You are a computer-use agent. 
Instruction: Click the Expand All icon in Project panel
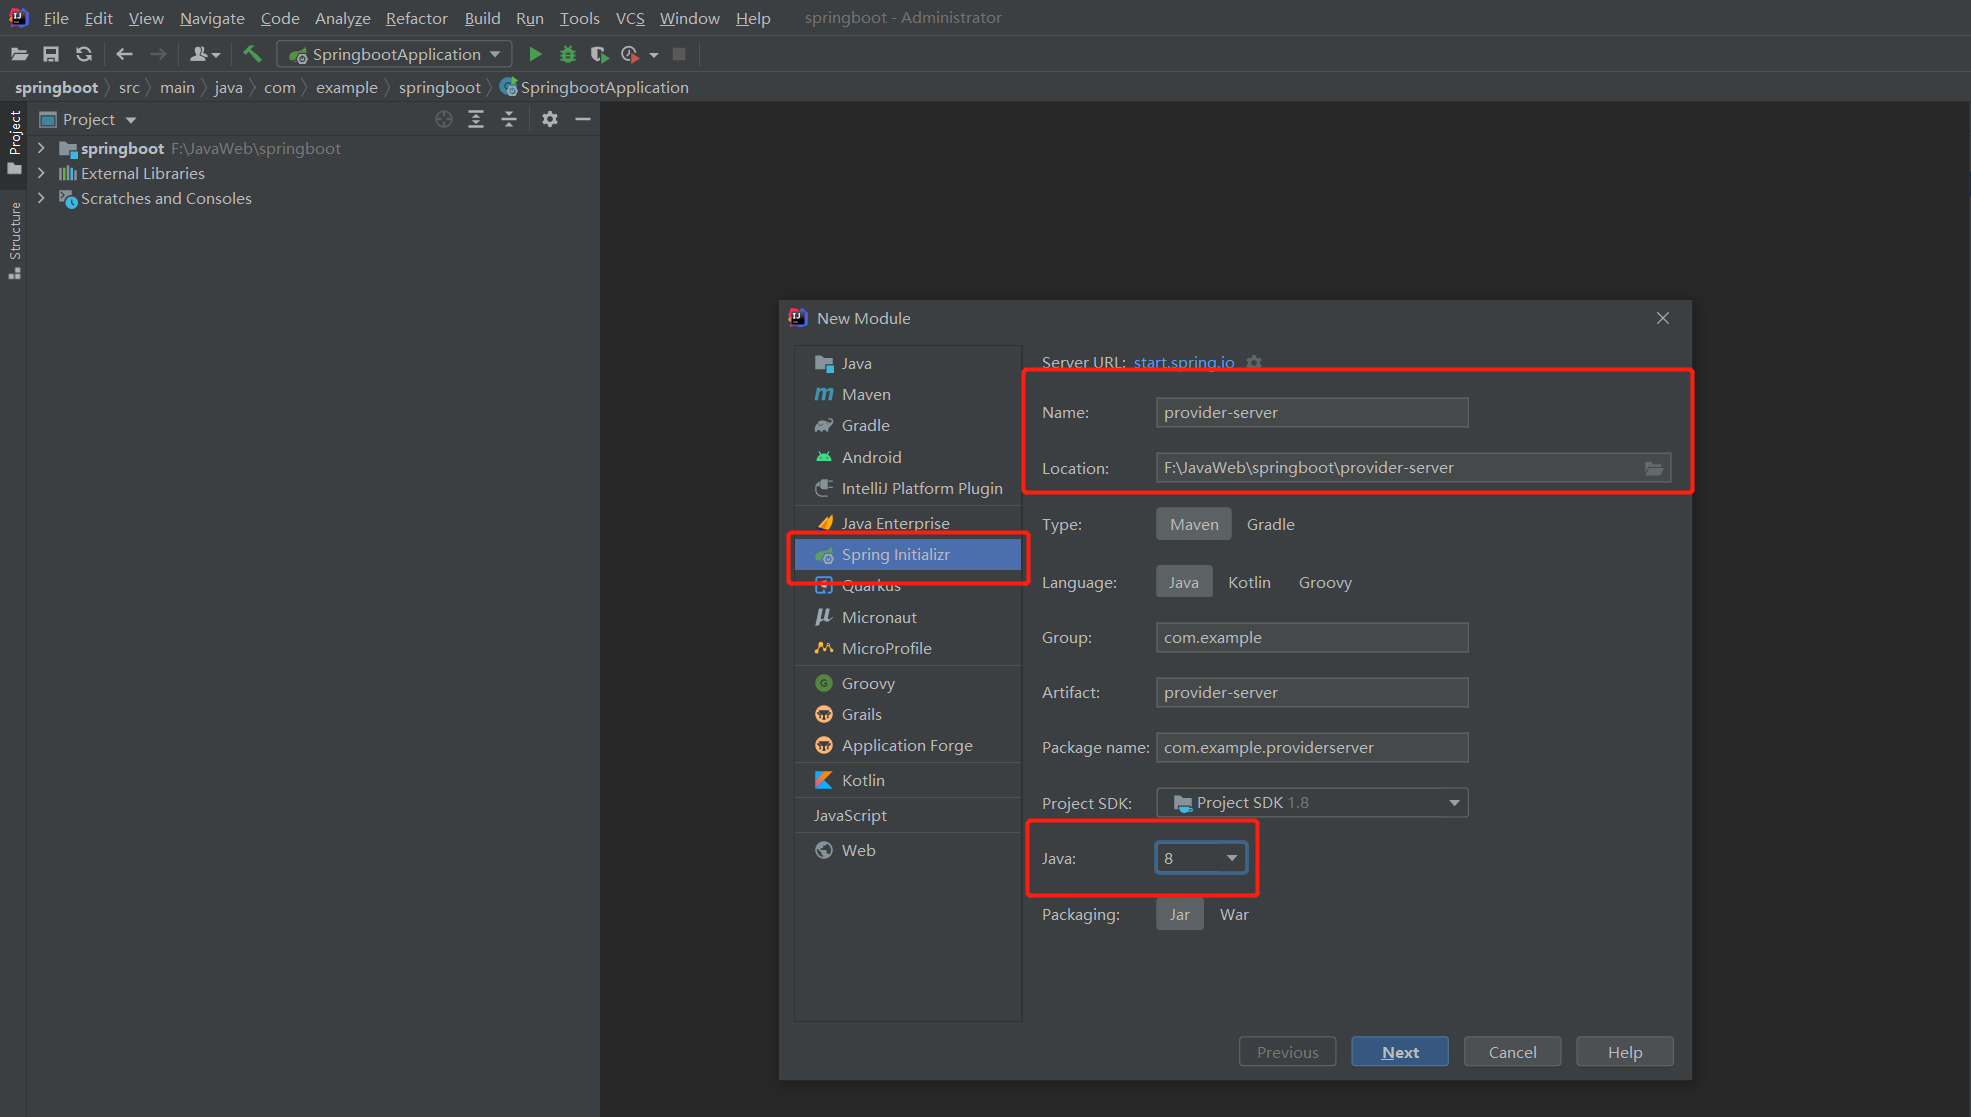(x=476, y=119)
